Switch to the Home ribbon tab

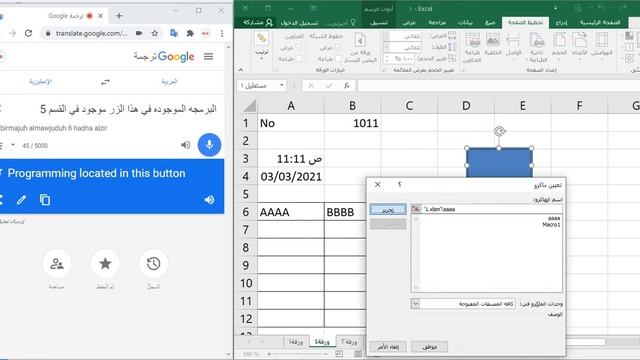[x=600, y=22]
